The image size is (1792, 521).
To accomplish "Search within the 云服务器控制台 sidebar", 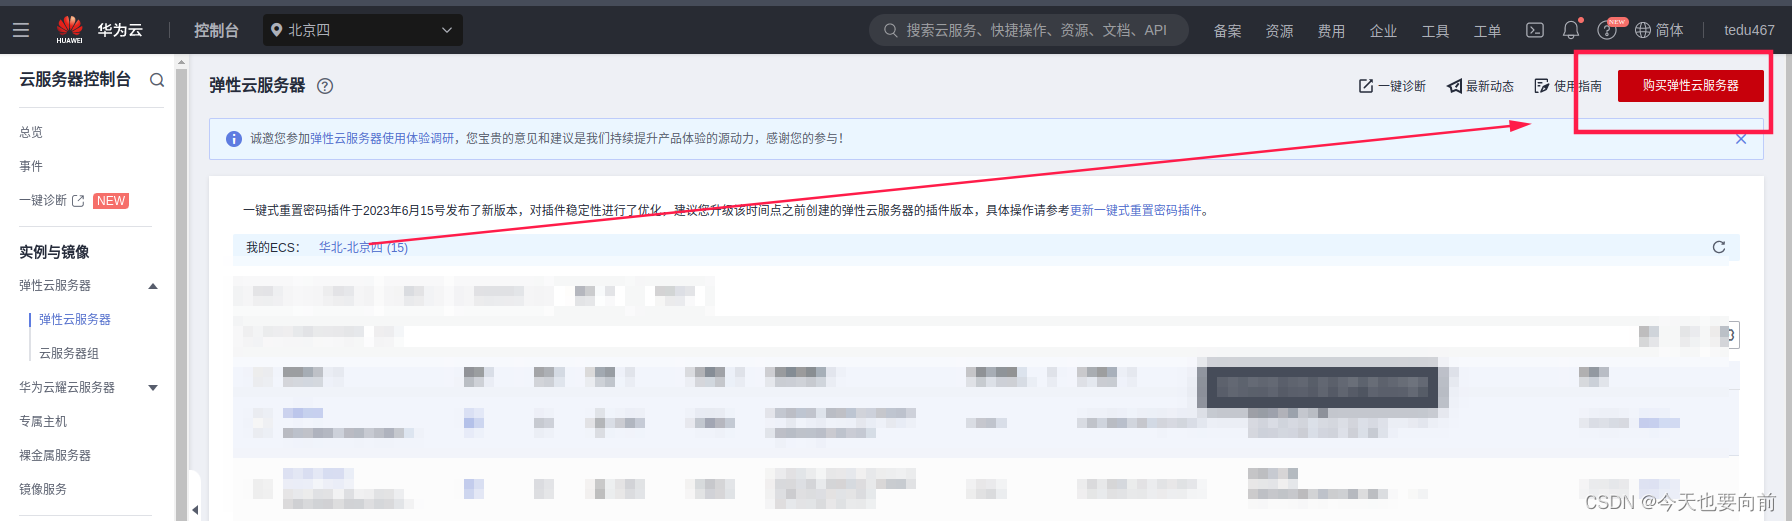I will [157, 80].
